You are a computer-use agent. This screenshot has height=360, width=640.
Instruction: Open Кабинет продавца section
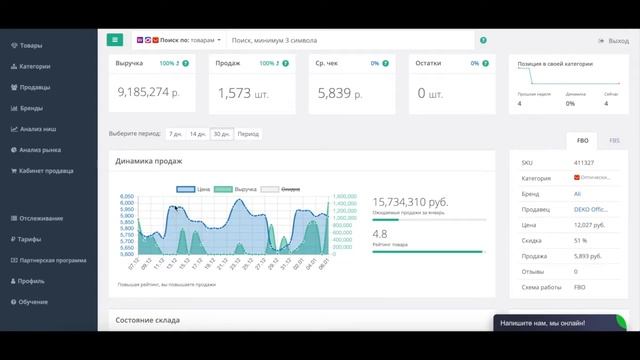coord(42,171)
